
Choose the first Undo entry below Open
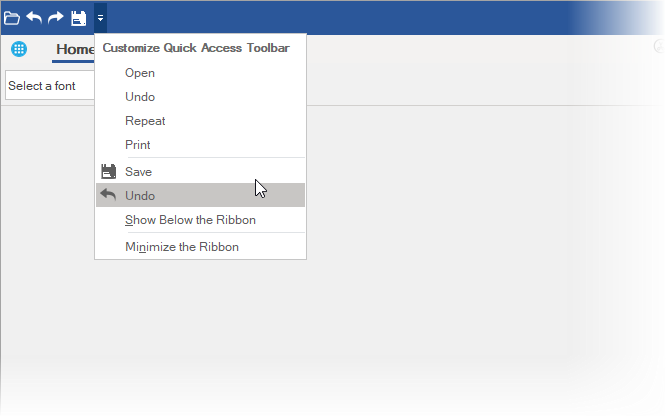tap(140, 97)
